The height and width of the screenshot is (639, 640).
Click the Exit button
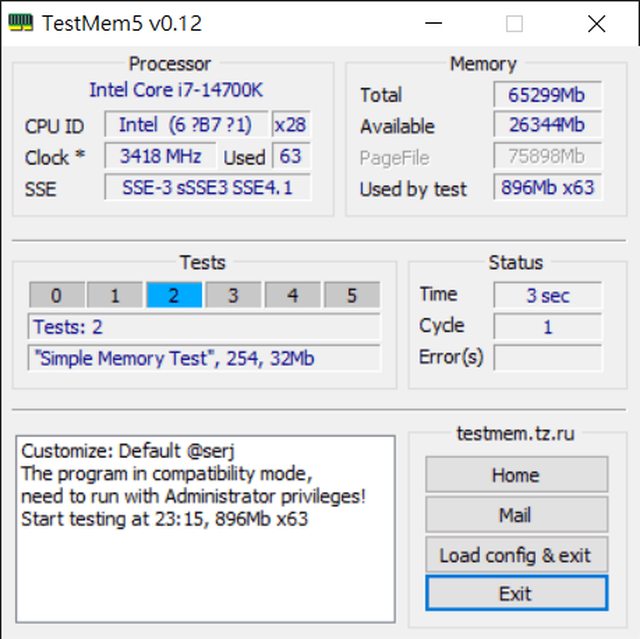[516, 594]
